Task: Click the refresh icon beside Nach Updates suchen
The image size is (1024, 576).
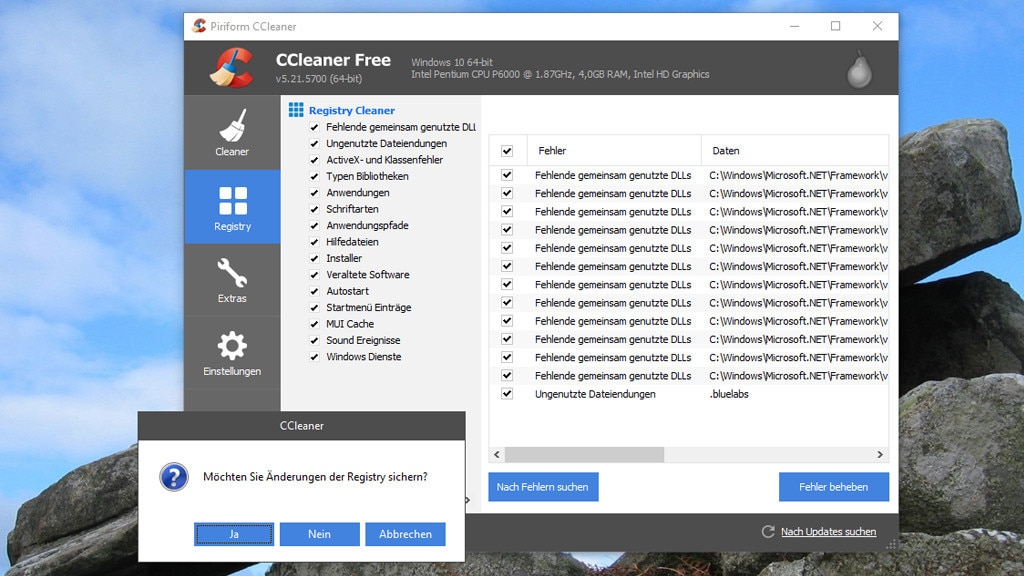Action: click(x=768, y=532)
